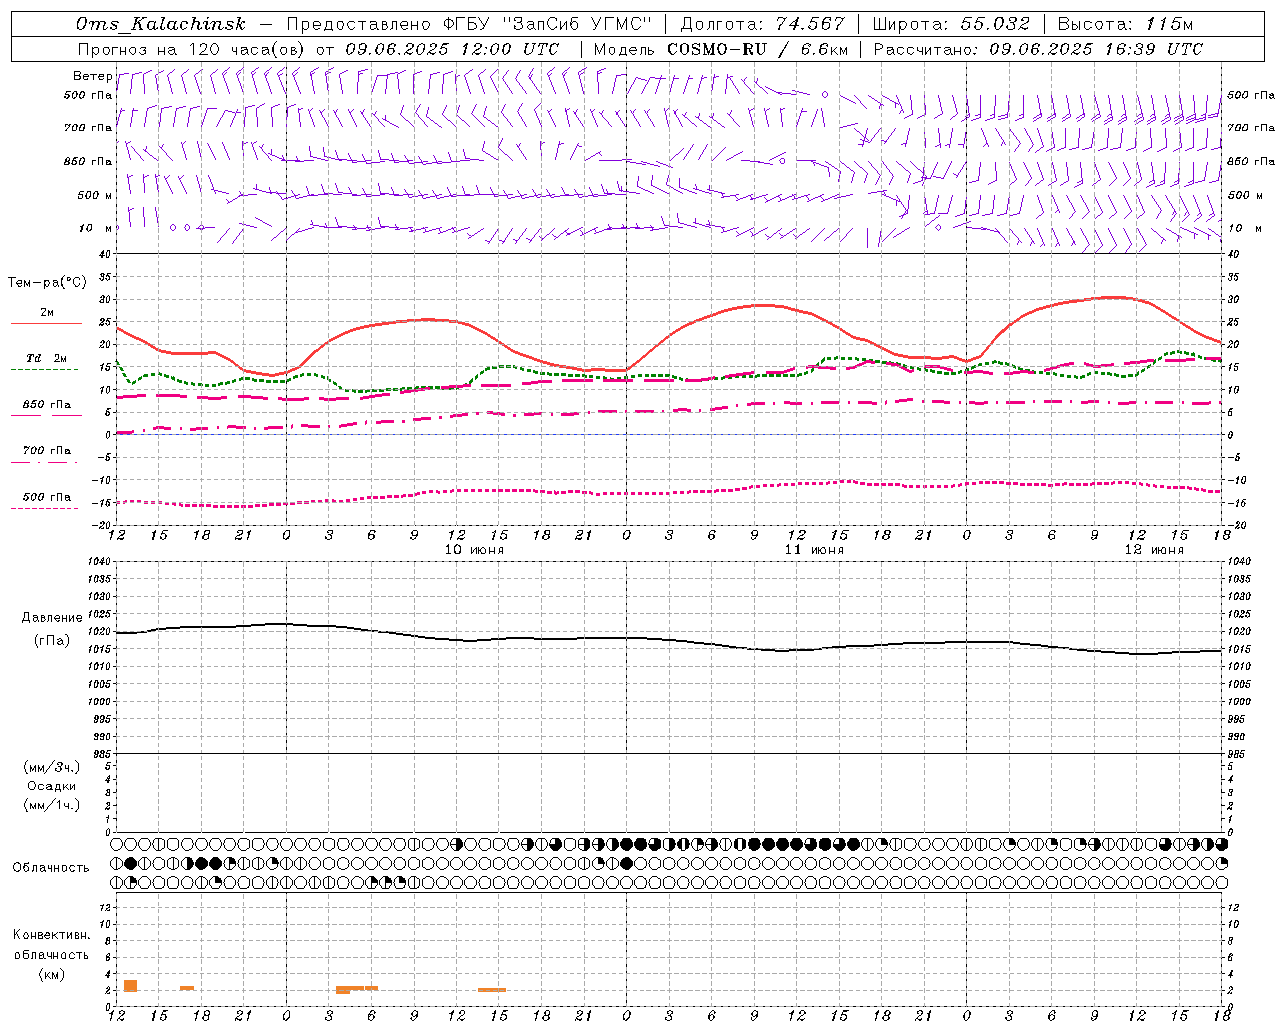Click the station name Oms_Kalachinsk in the header

point(160,24)
